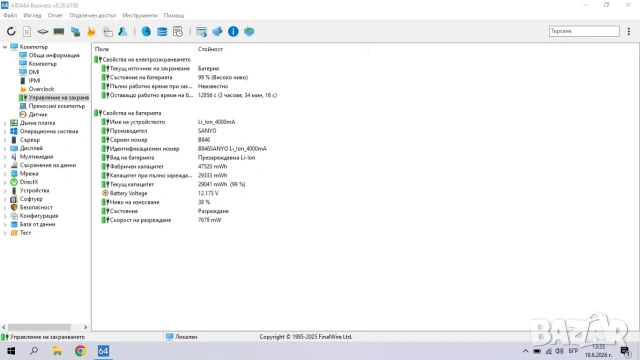Select the IPMI tree item
Image resolution: width=640 pixels, height=360 pixels.
click(34, 81)
